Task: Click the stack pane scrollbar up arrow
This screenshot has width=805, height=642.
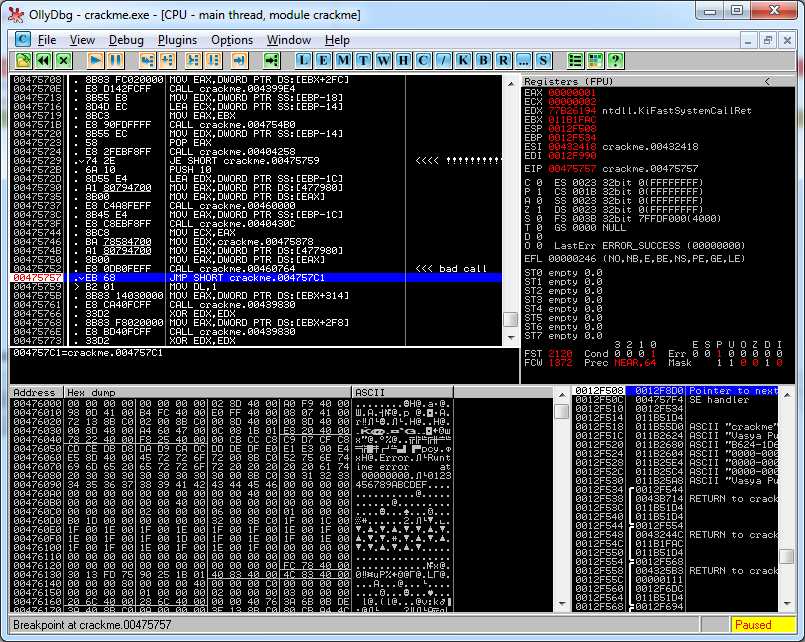Action: point(787,394)
